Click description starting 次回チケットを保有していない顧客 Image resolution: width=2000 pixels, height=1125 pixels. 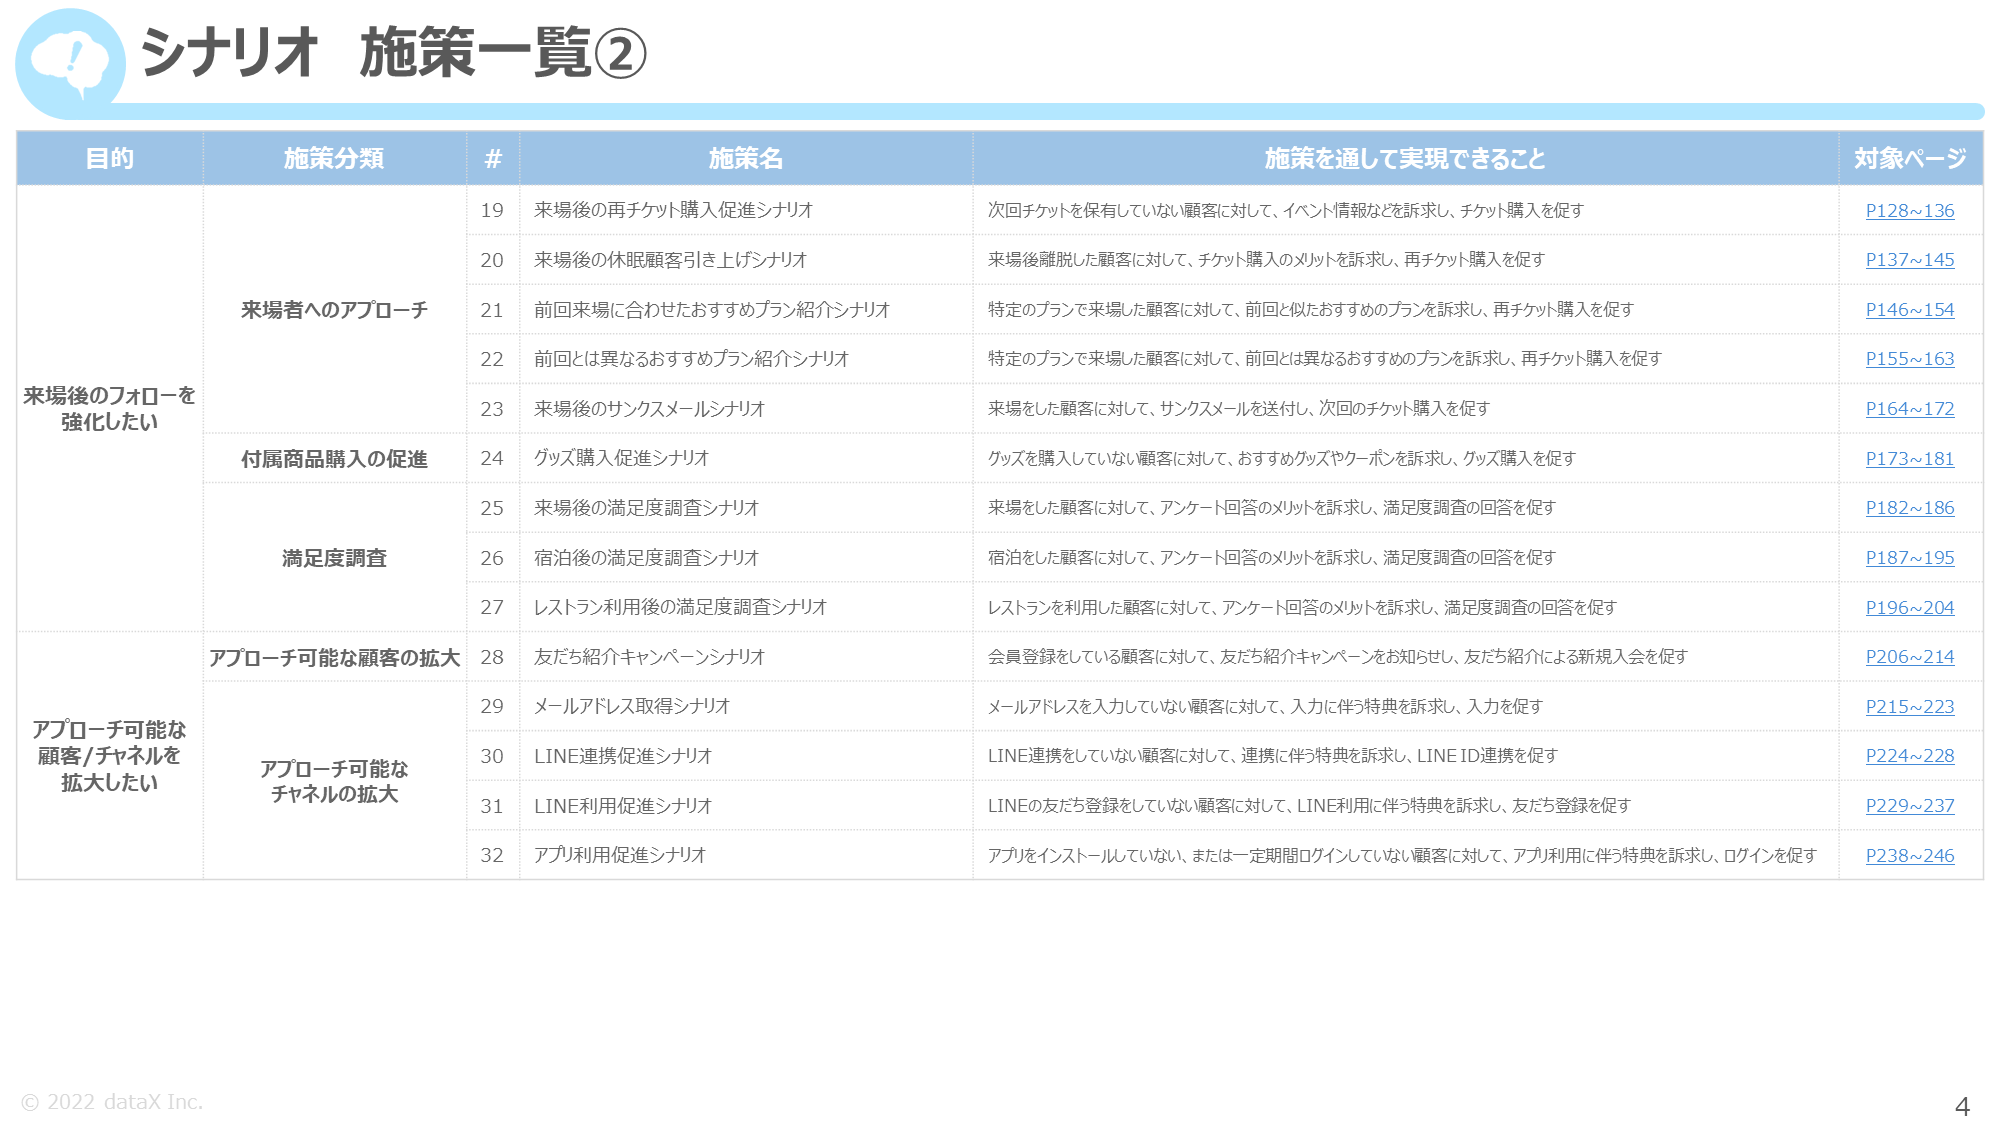click(1286, 210)
